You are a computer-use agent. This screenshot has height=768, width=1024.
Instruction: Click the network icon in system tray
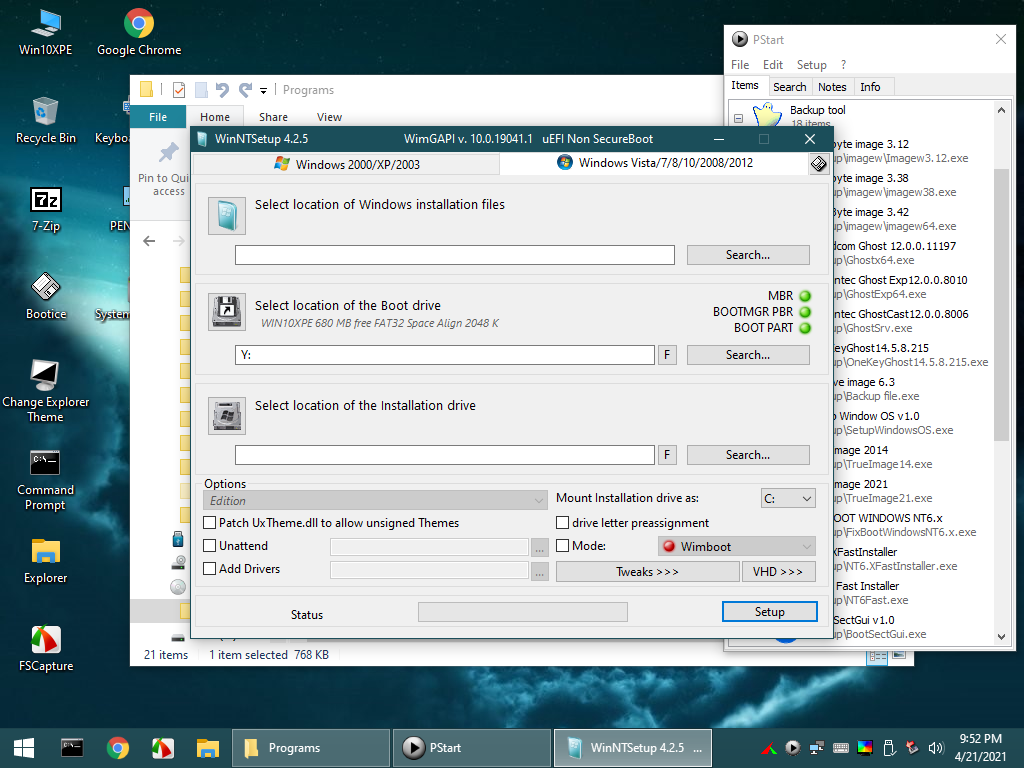816,748
